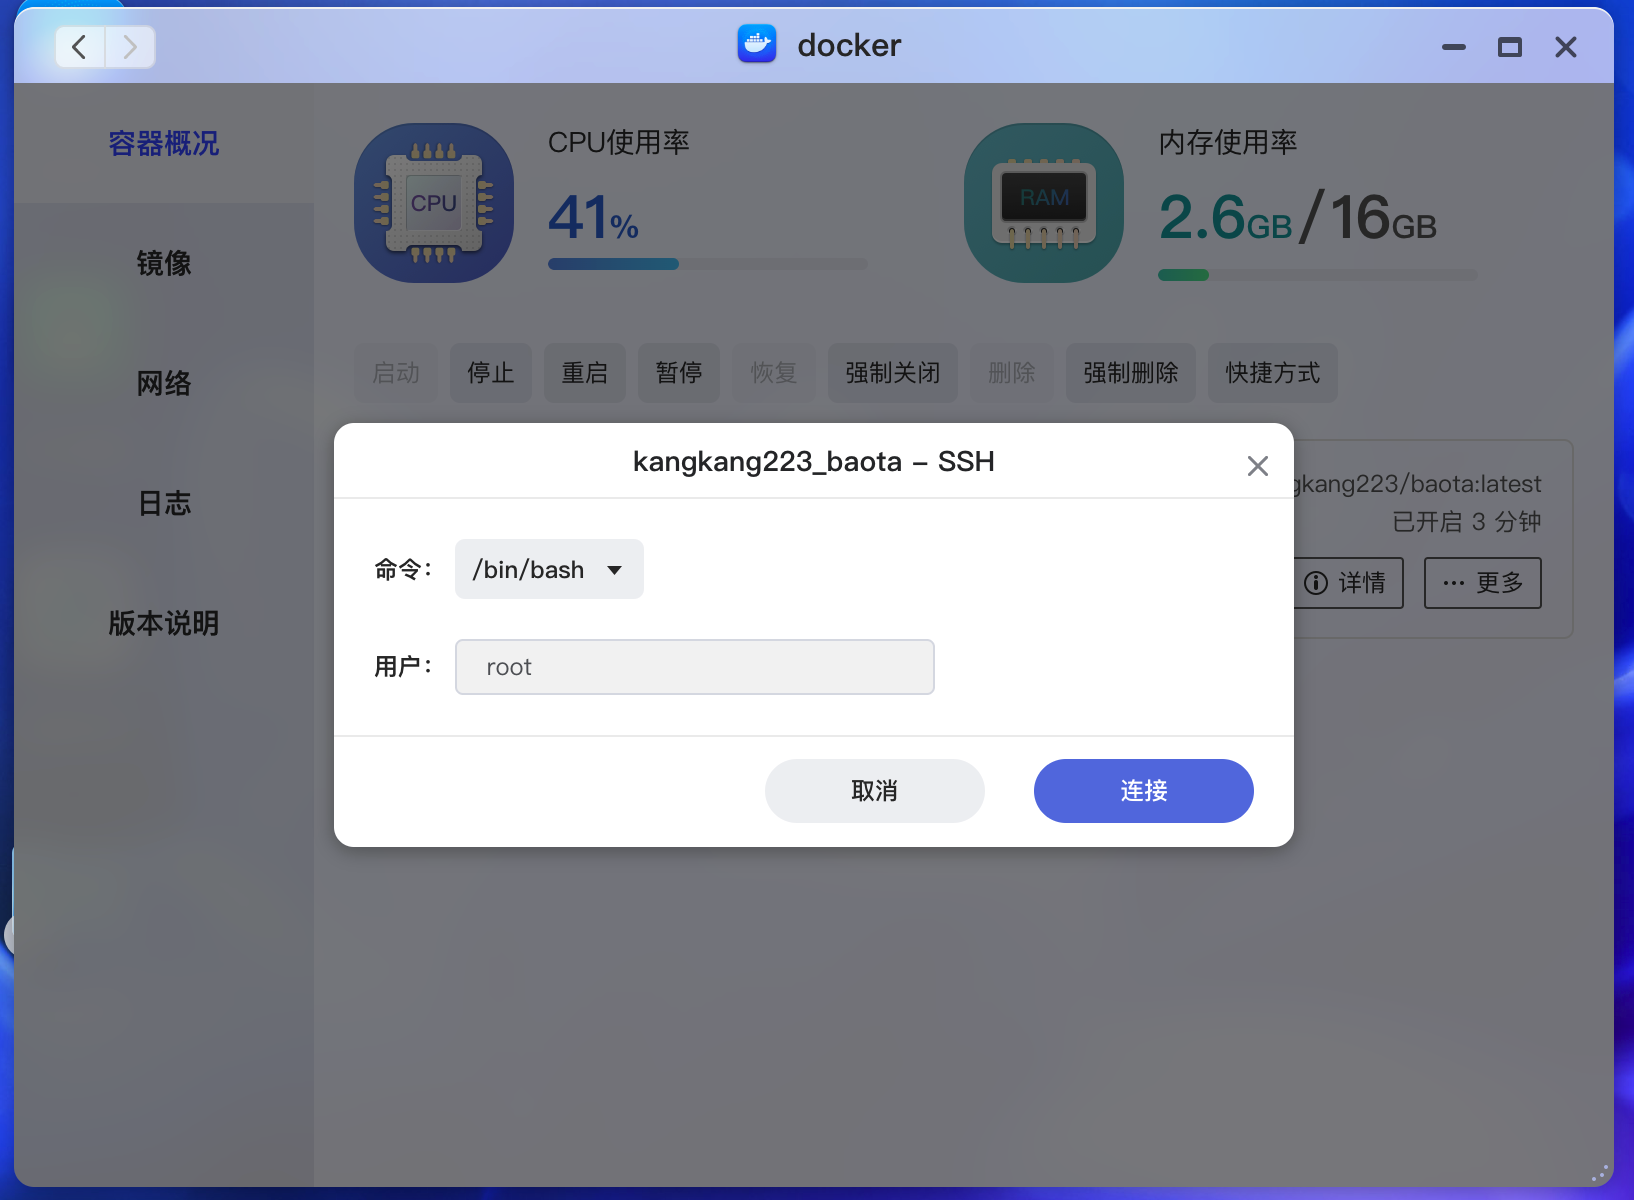Image resolution: width=1634 pixels, height=1200 pixels.
Task: Click the 启动 start button
Action: tap(396, 373)
